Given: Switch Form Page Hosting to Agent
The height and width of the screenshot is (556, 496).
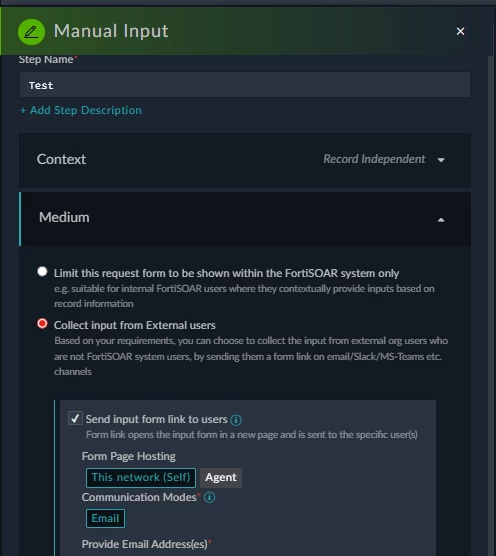Looking at the screenshot, I should 221,478.
